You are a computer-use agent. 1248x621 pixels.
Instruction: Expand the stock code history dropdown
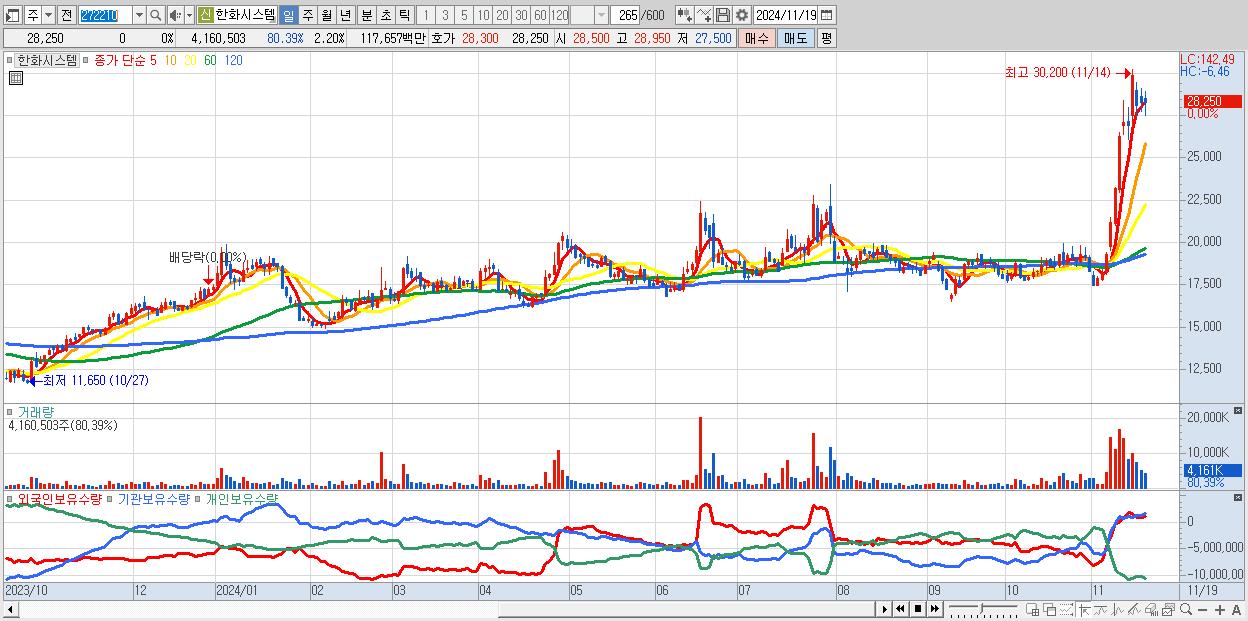139,15
